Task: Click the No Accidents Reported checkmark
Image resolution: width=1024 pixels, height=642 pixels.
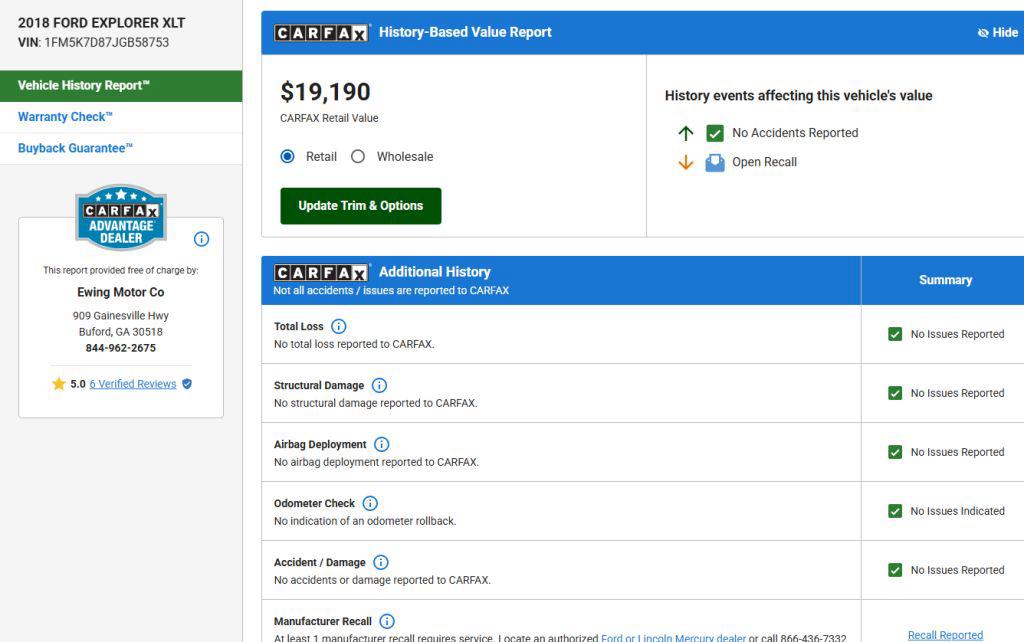Action: click(715, 133)
